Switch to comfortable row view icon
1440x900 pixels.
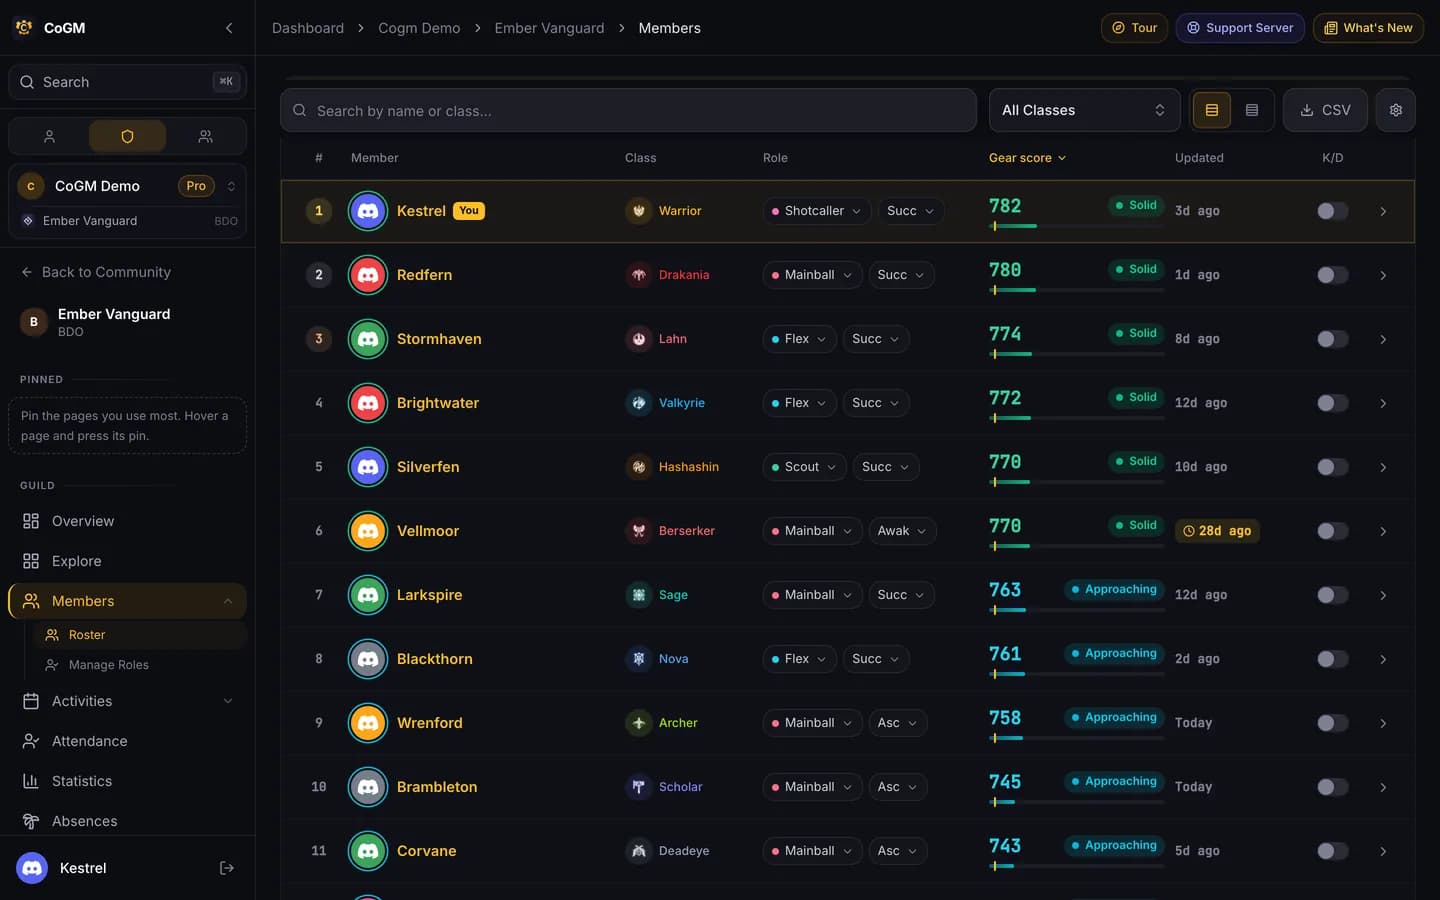(x=1211, y=110)
